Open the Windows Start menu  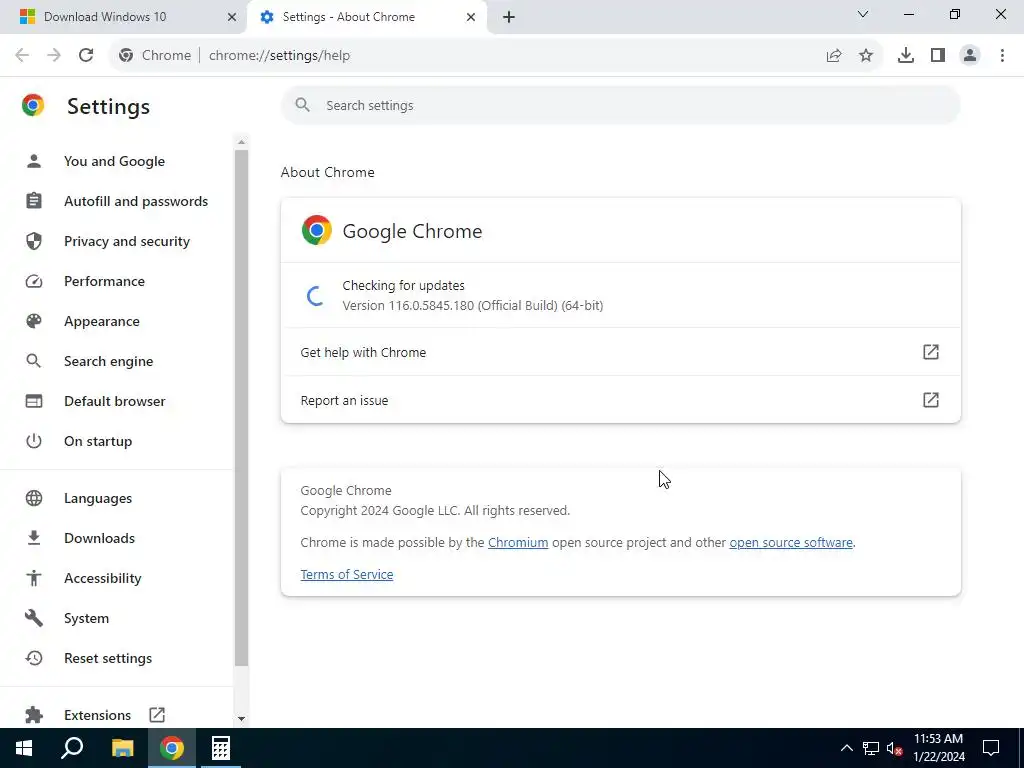[x=24, y=748]
